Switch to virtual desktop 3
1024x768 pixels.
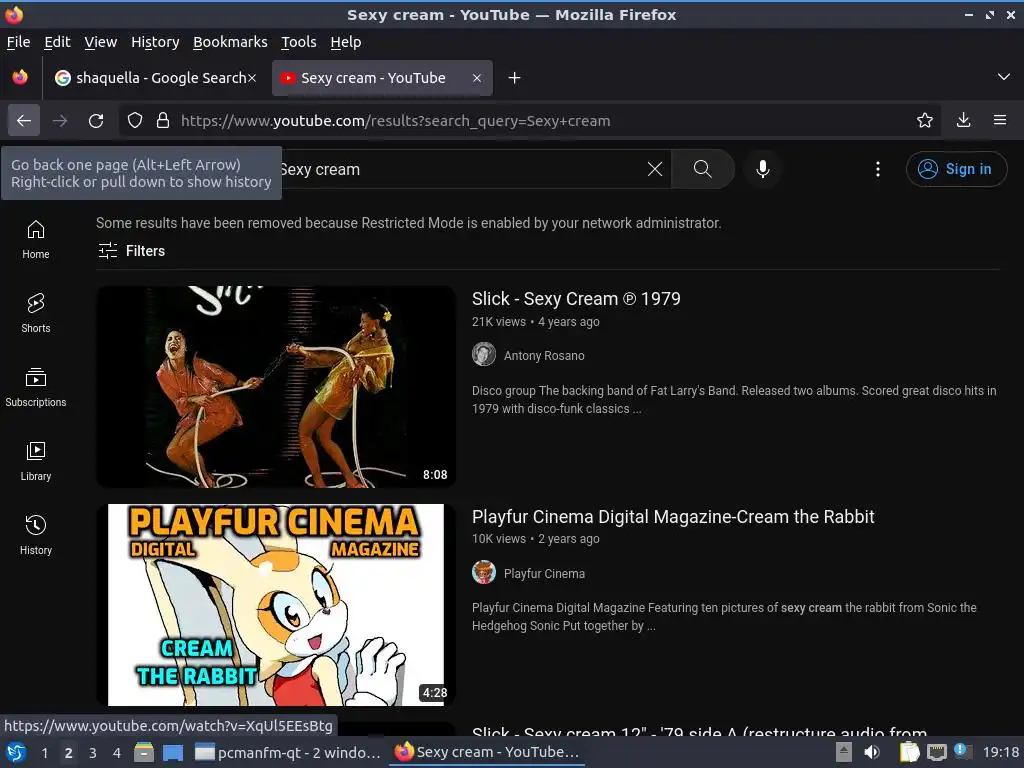(x=93, y=753)
